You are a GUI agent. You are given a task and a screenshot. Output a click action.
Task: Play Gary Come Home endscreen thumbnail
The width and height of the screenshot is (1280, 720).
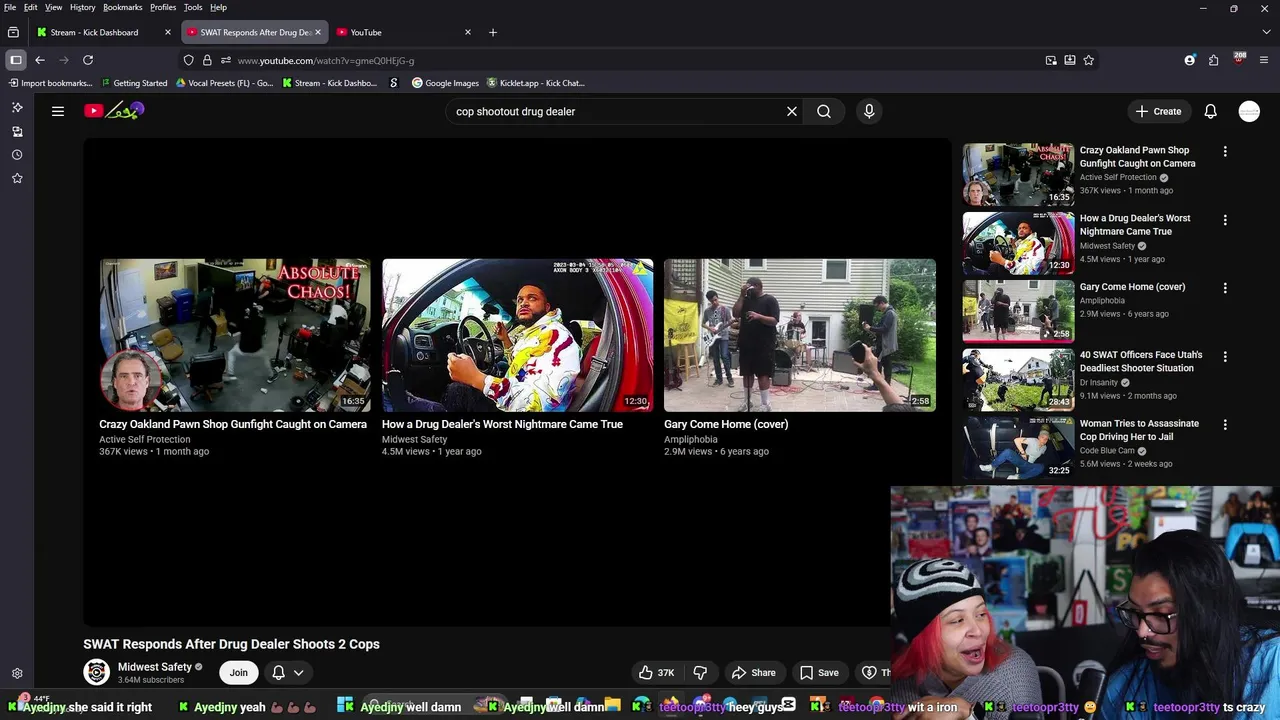800,335
